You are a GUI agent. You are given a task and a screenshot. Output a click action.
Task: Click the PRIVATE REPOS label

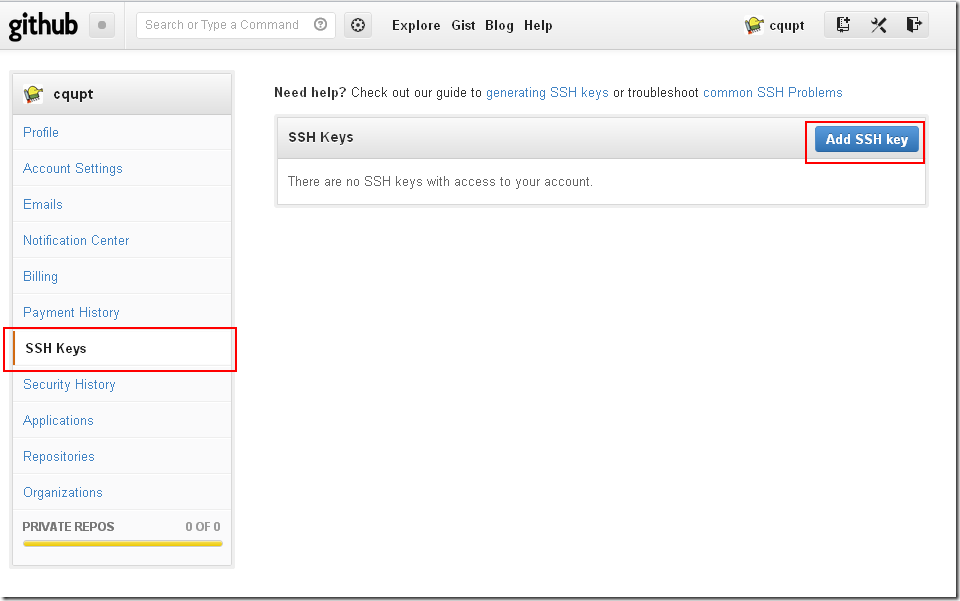[68, 526]
